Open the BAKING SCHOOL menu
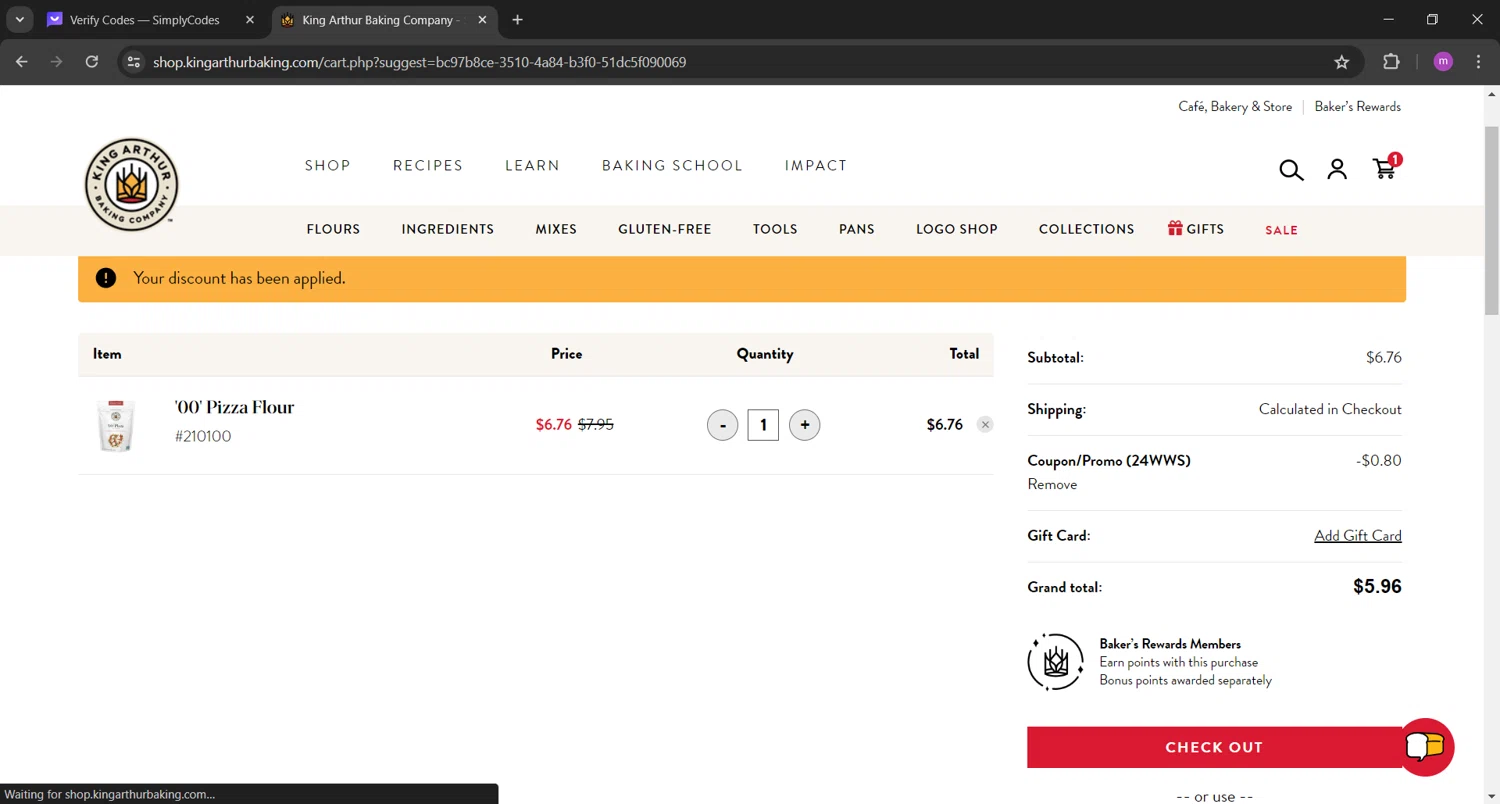This screenshot has width=1500, height=804. click(x=672, y=166)
